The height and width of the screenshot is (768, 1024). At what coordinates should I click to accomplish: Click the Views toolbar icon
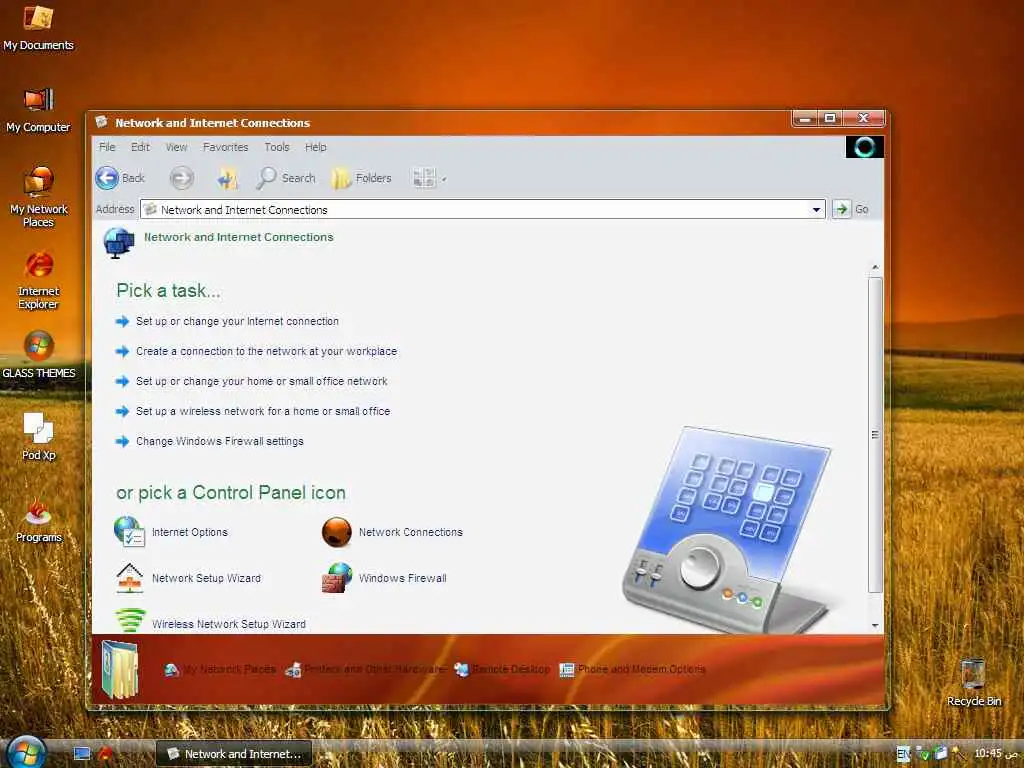(424, 178)
